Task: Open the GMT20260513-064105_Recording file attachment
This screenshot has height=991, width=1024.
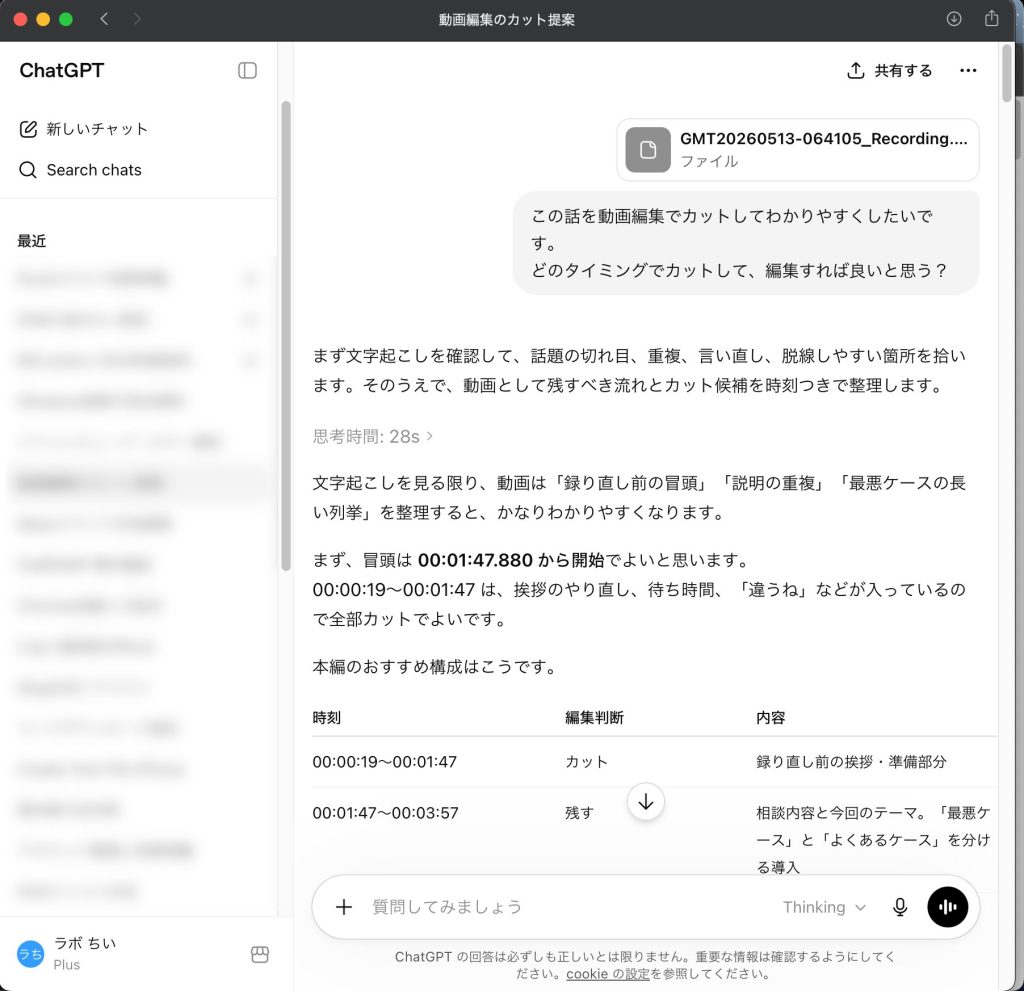Action: 797,150
